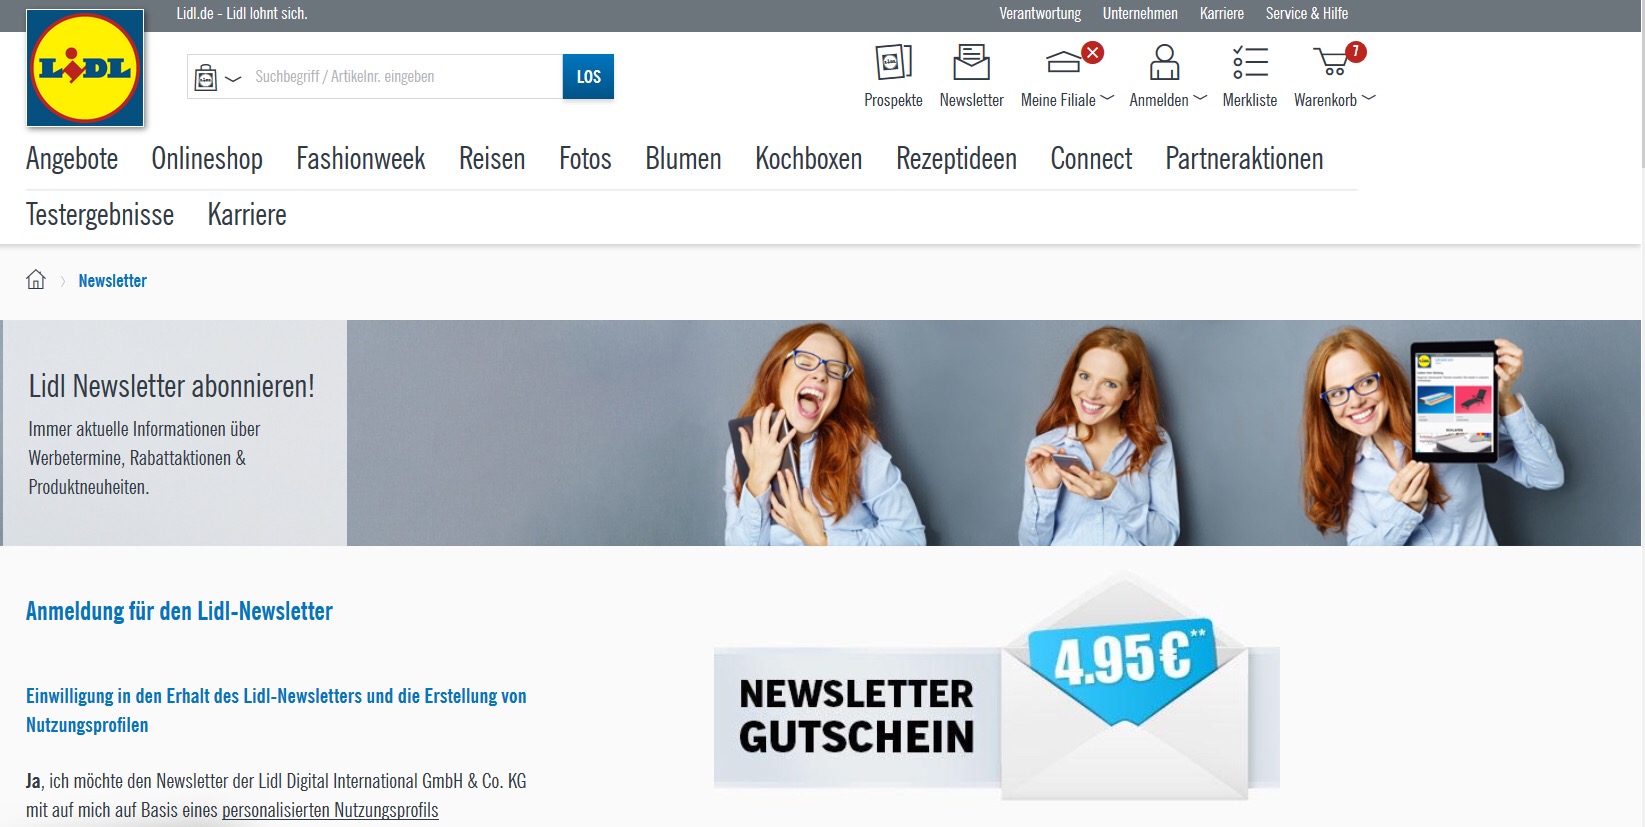
Task: Click the LOS search button
Action: pyautogui.click(x=588, y=77)
